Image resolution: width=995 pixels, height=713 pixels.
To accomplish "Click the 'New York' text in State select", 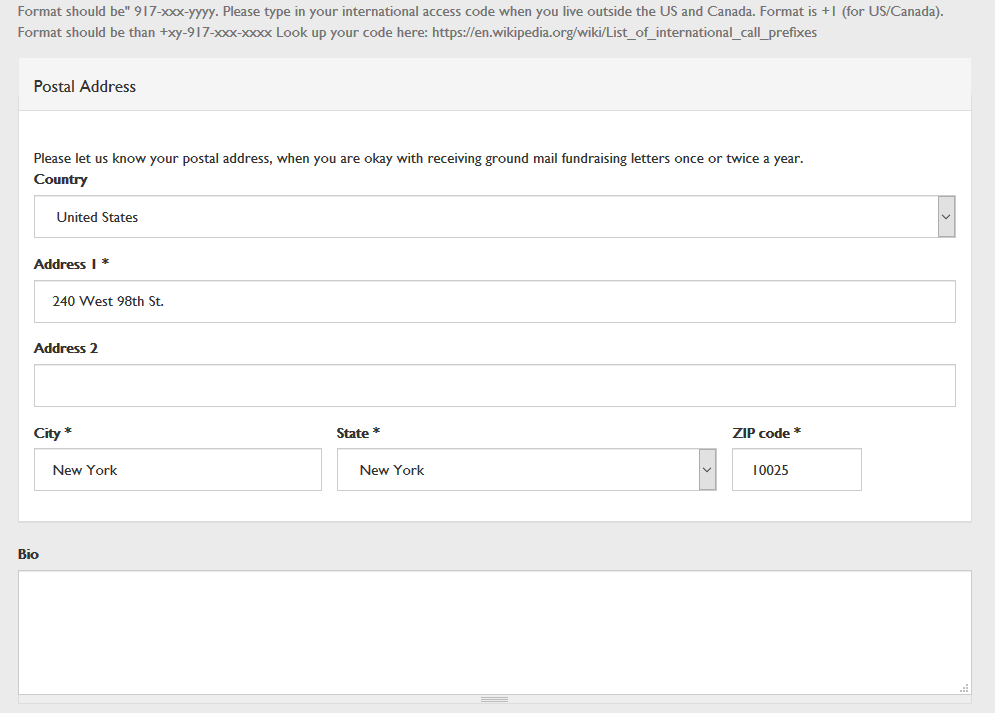I will click(392, 470).
